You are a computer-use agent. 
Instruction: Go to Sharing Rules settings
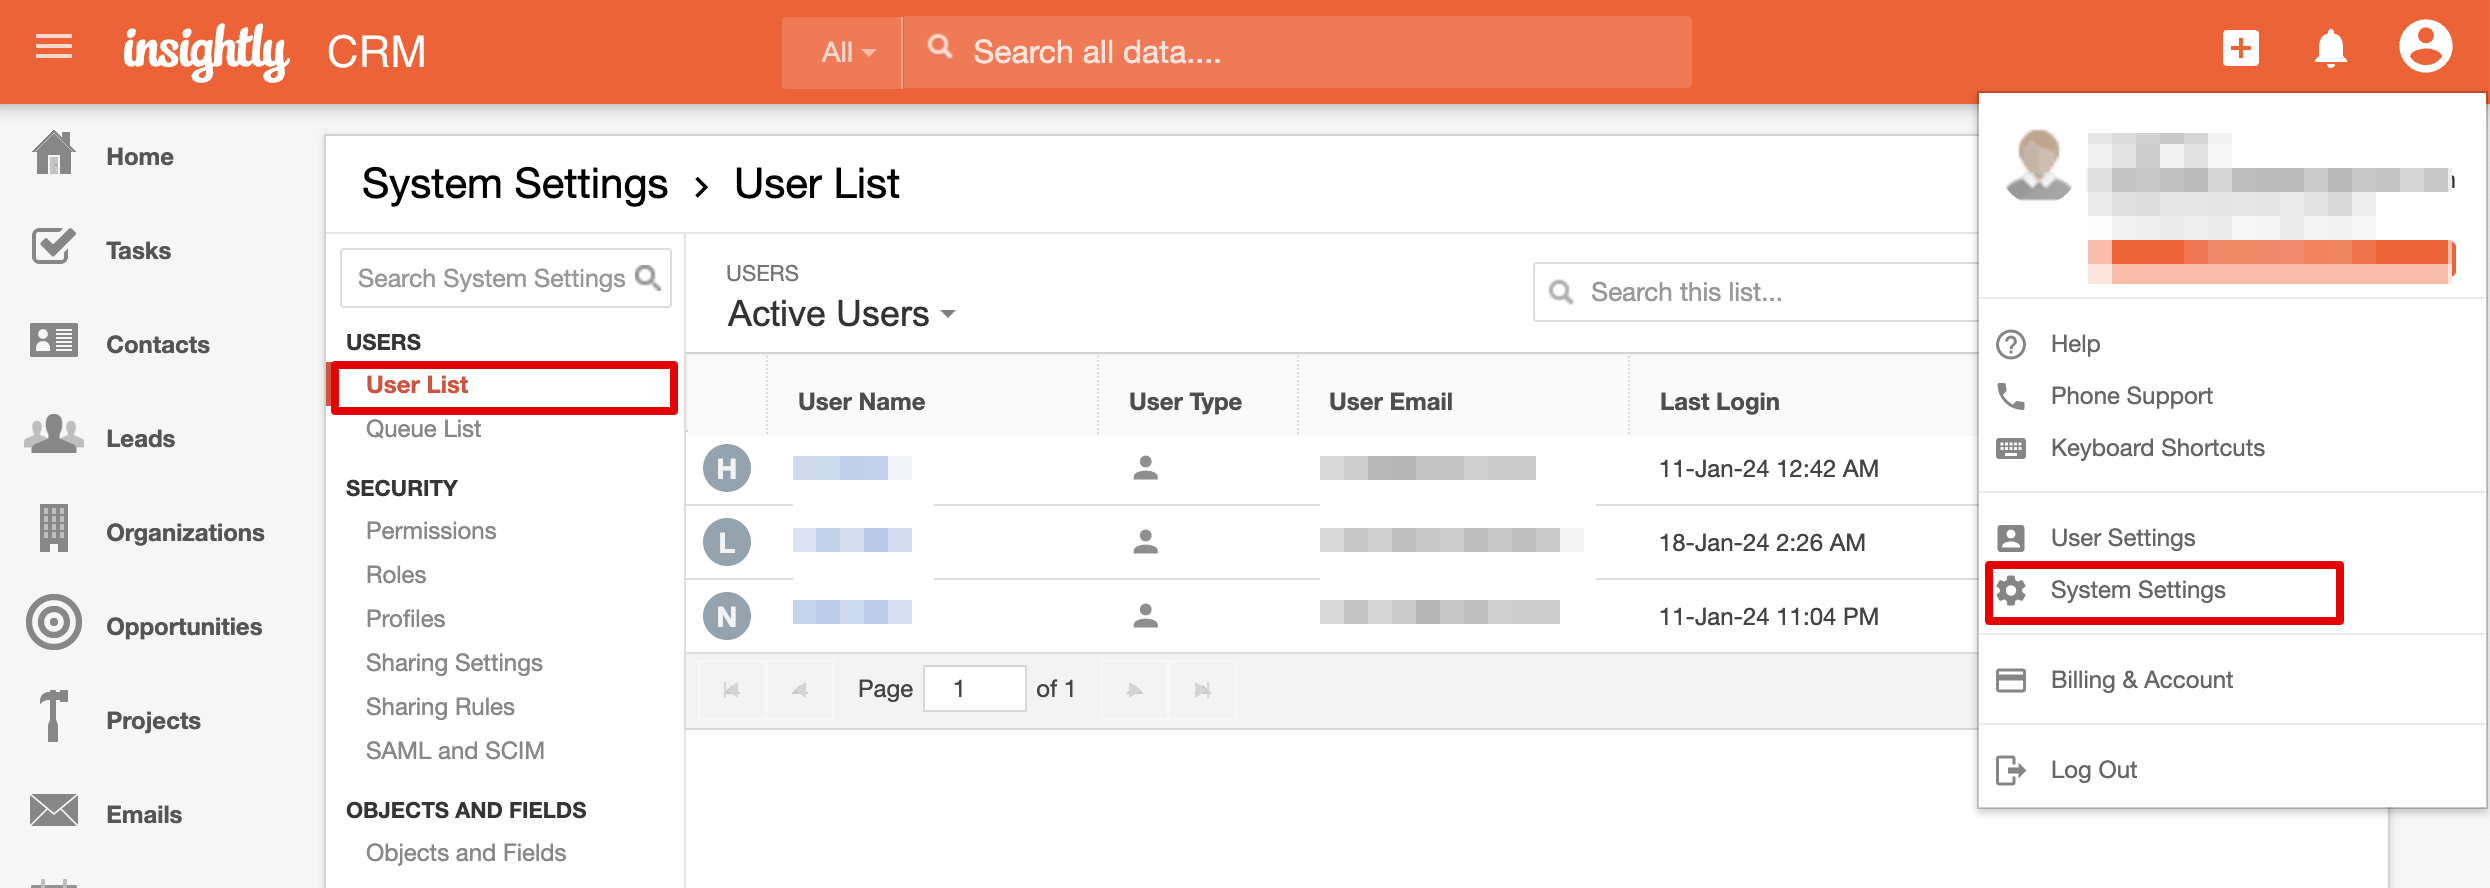[x=440, y=707]
